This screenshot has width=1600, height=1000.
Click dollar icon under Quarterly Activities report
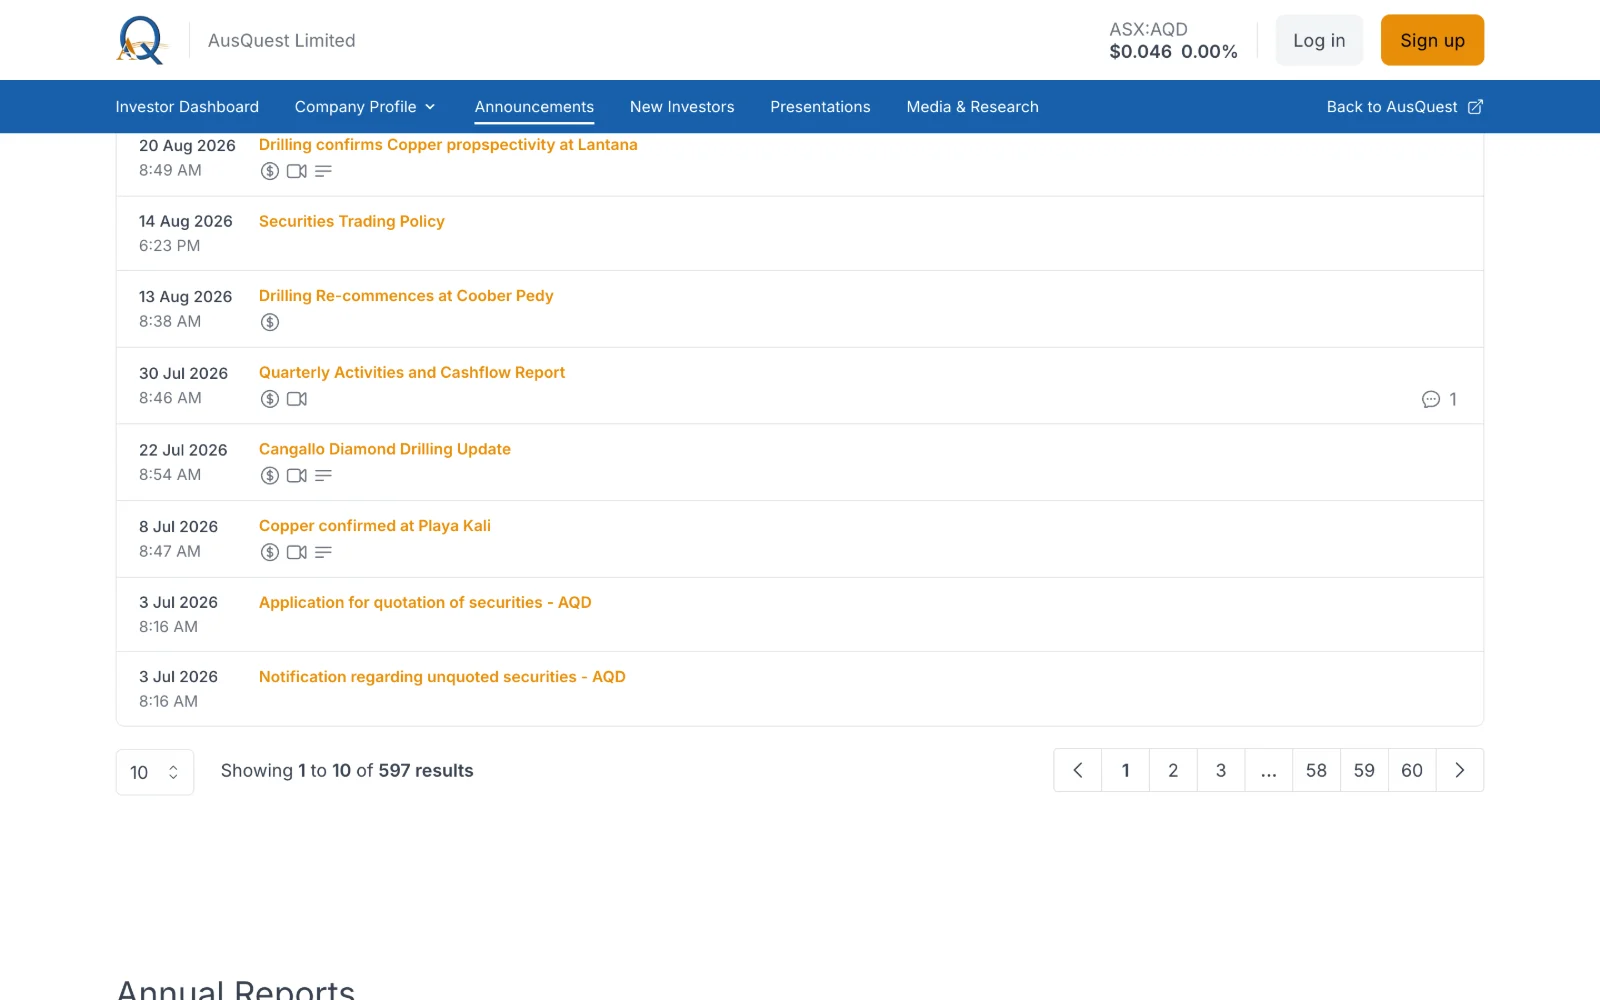pos(270,399)
